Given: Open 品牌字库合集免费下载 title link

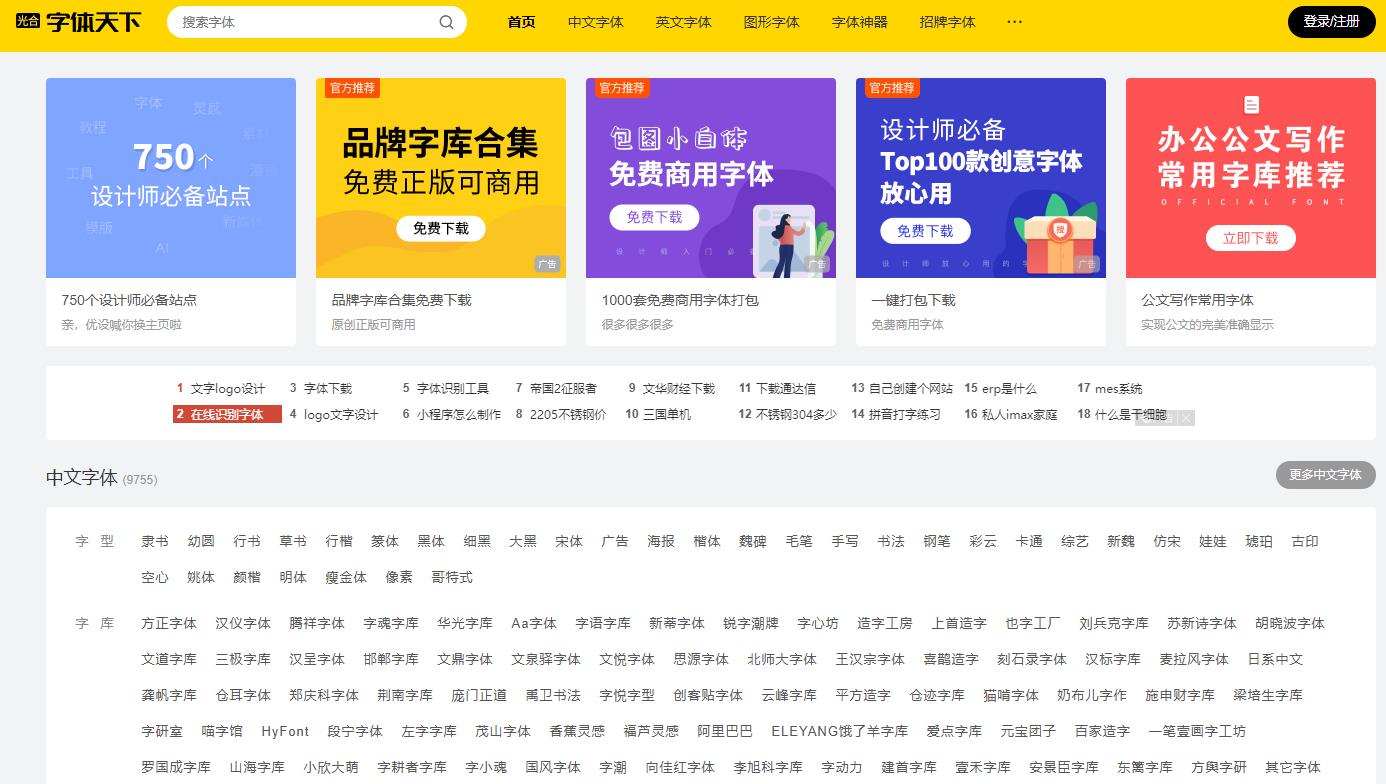Looking at the screenshot, I should [x=401, y=300].
